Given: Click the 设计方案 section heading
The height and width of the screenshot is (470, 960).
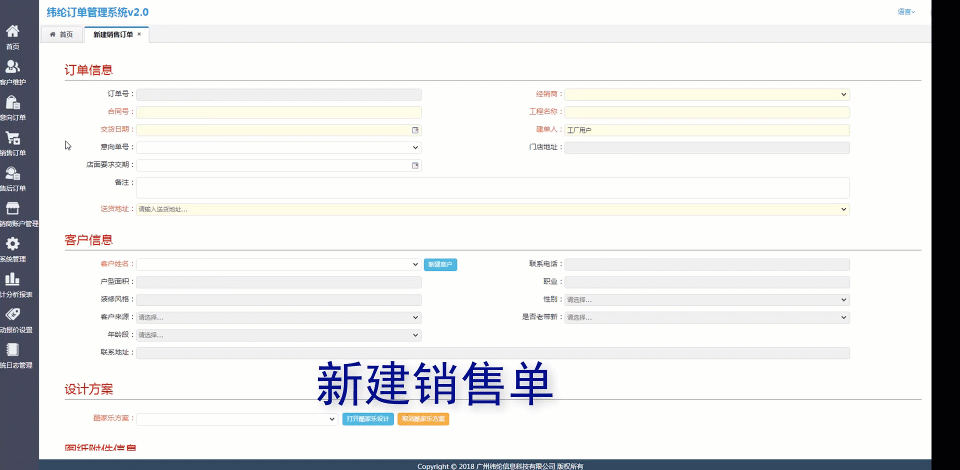Looking at the screenshot, I should pyautogui.click(x=89, y=390).
